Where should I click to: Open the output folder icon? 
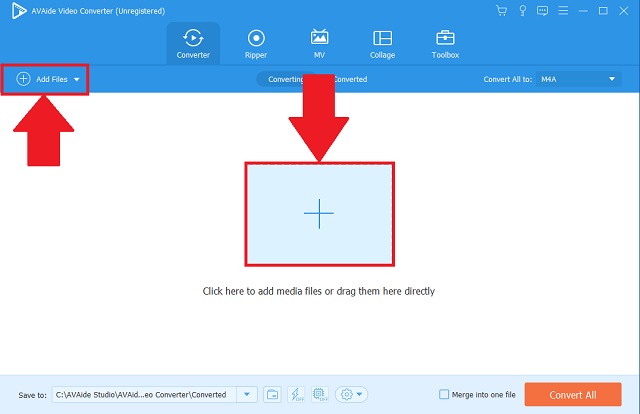pos(272,395)
